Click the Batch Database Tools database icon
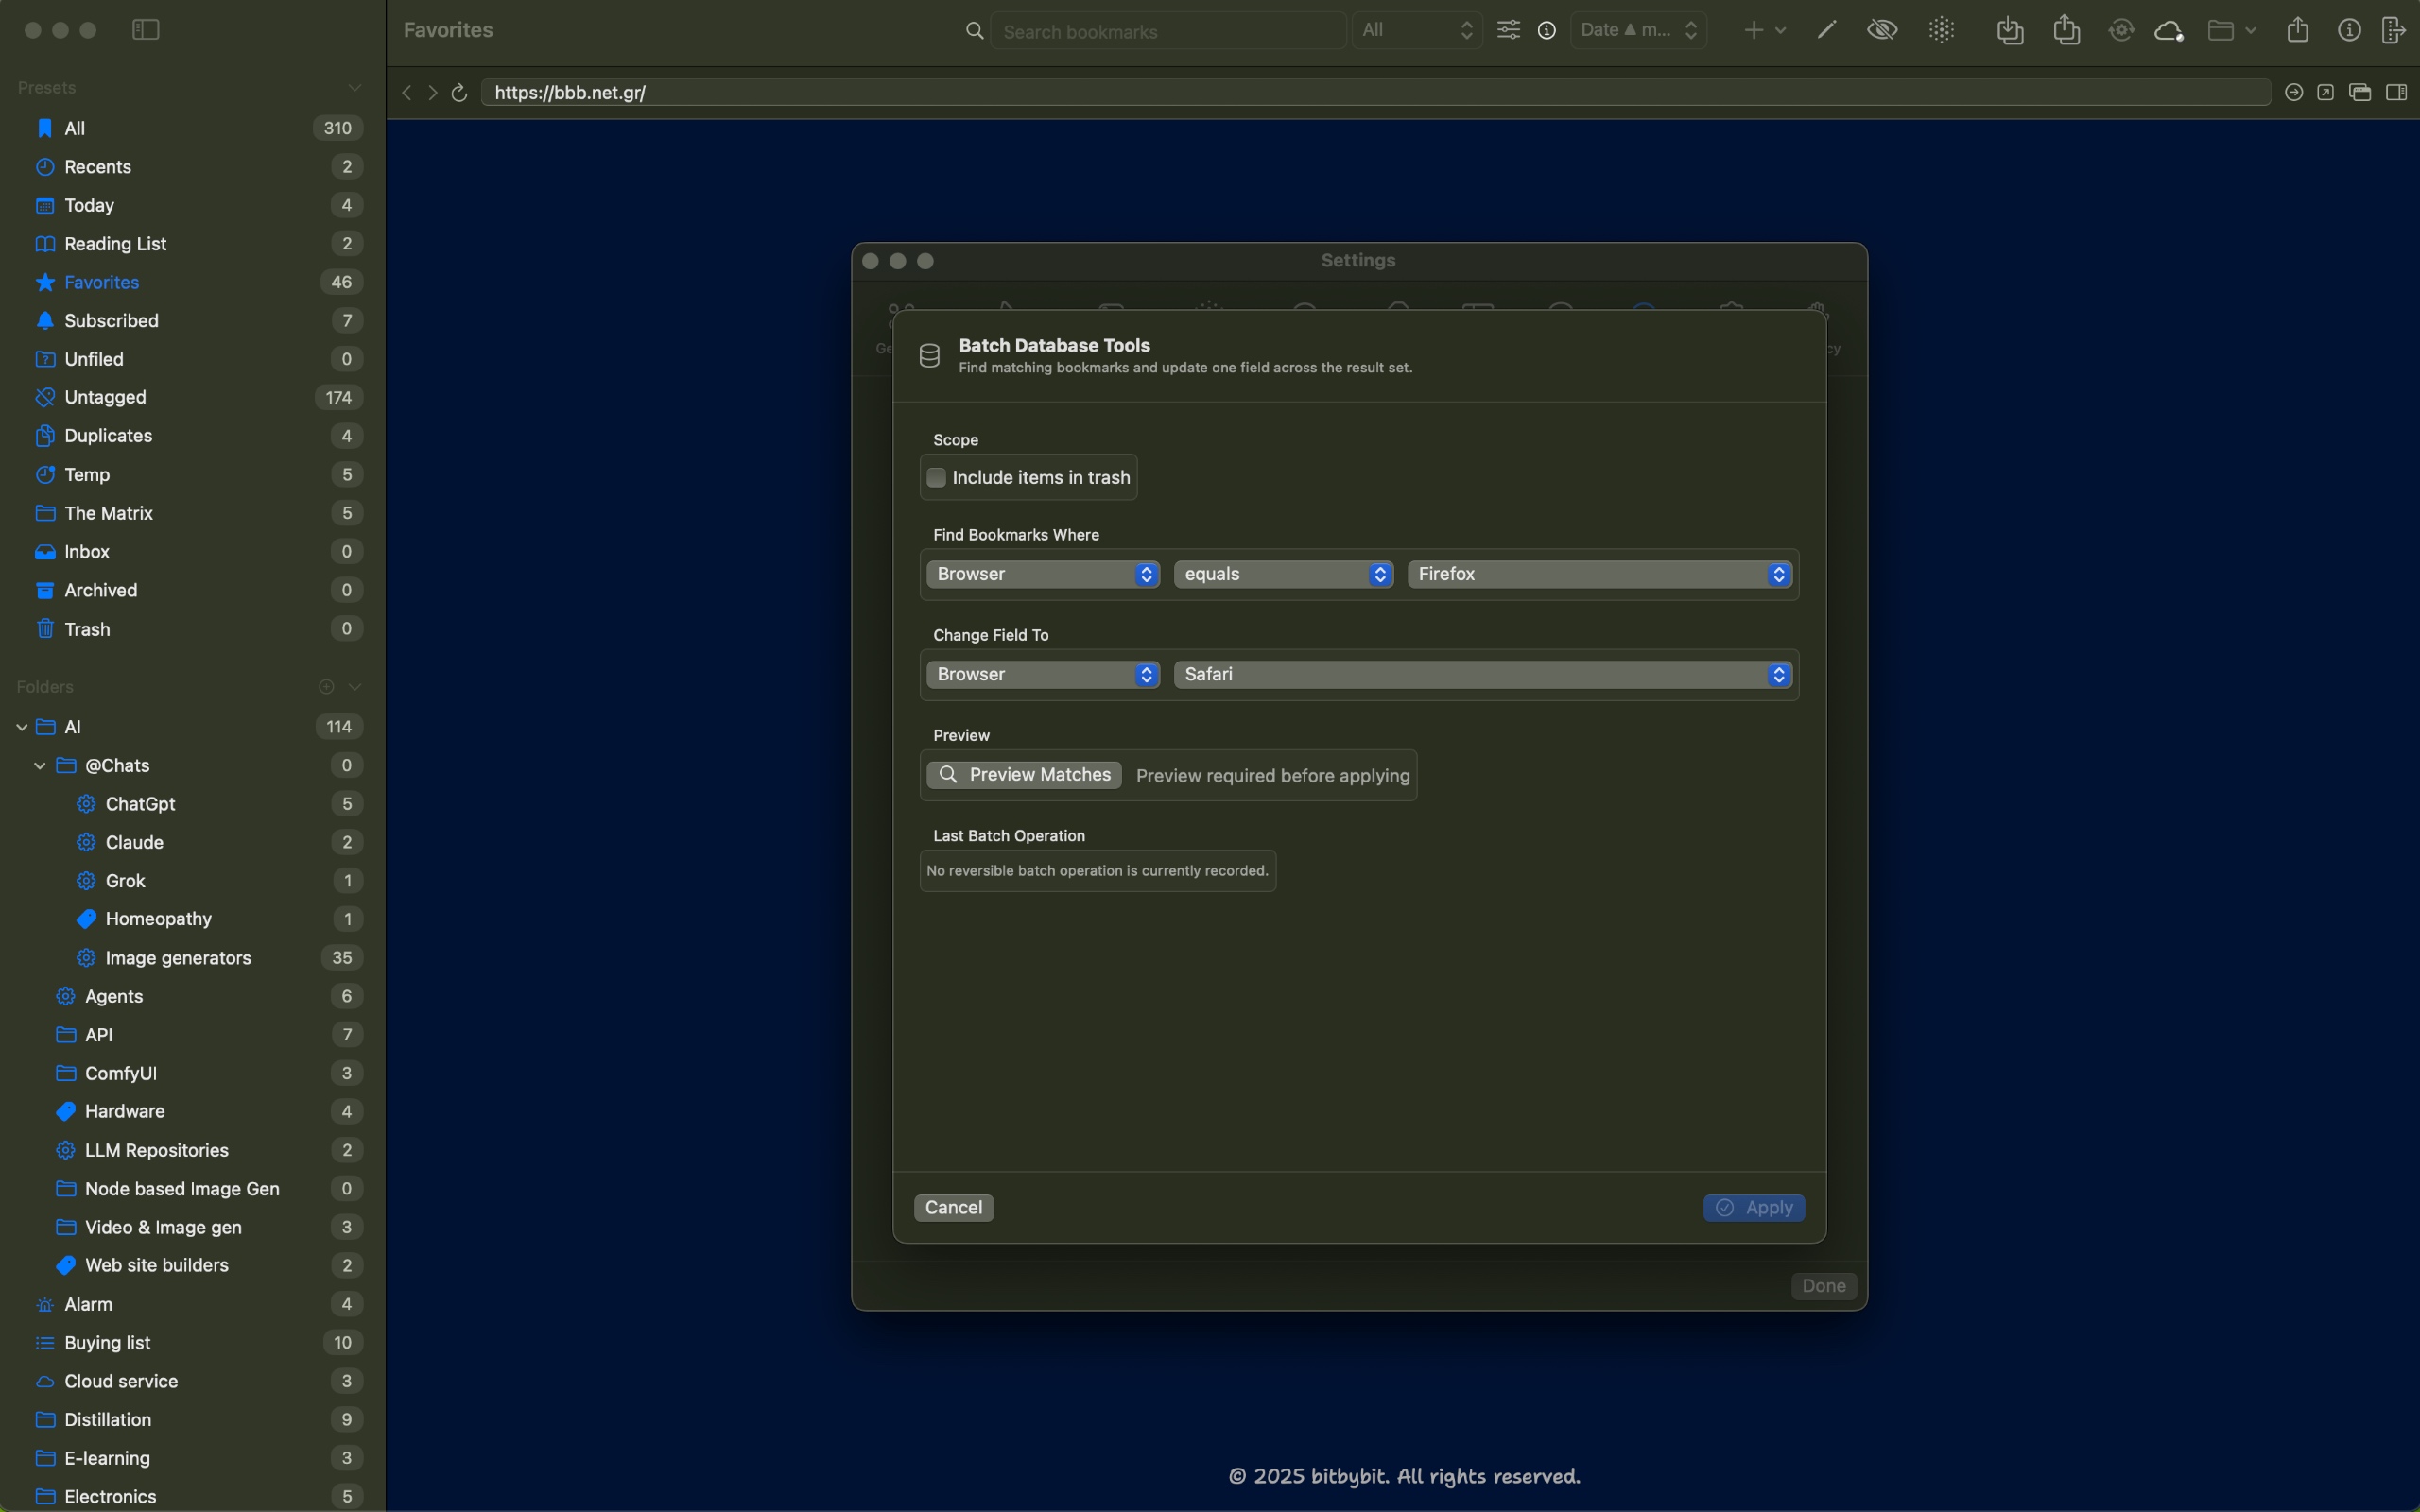The height and width of the screenshot is (1512, 2420). [929, 356]
